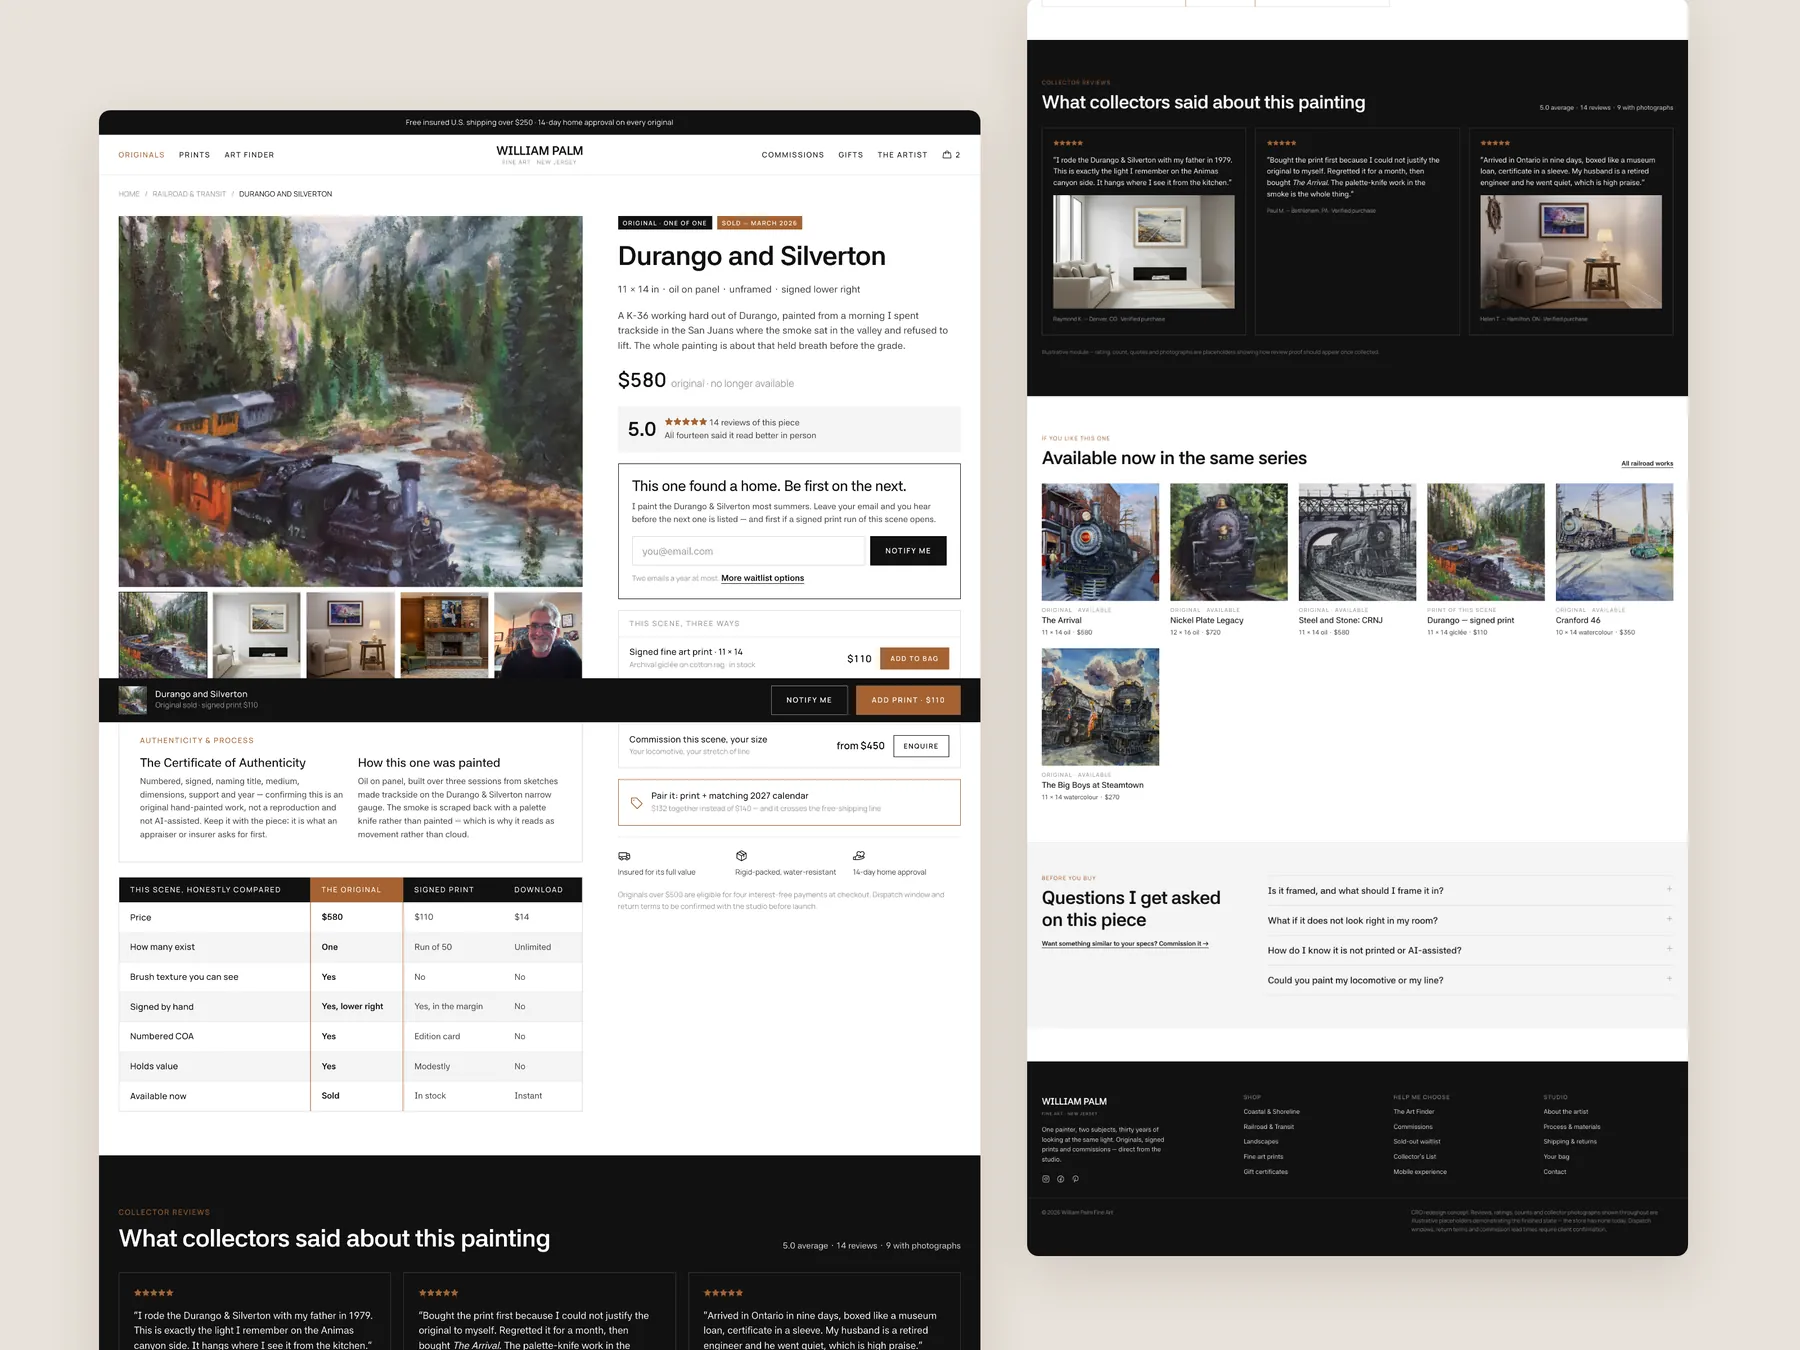Open the Originals nav item
Screen dimensions: 1800x1350
(x=141, y=155)
